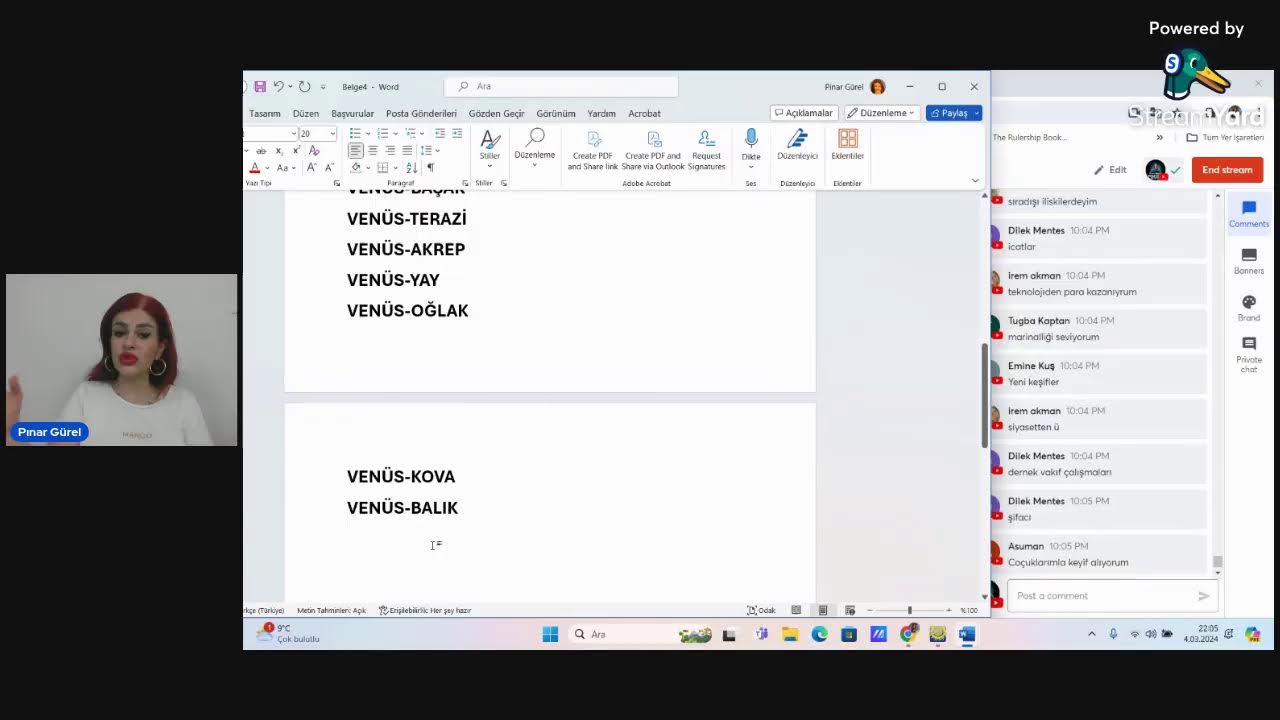Open the line spacing options
The image size is (1280, 720).
point(425,150)
